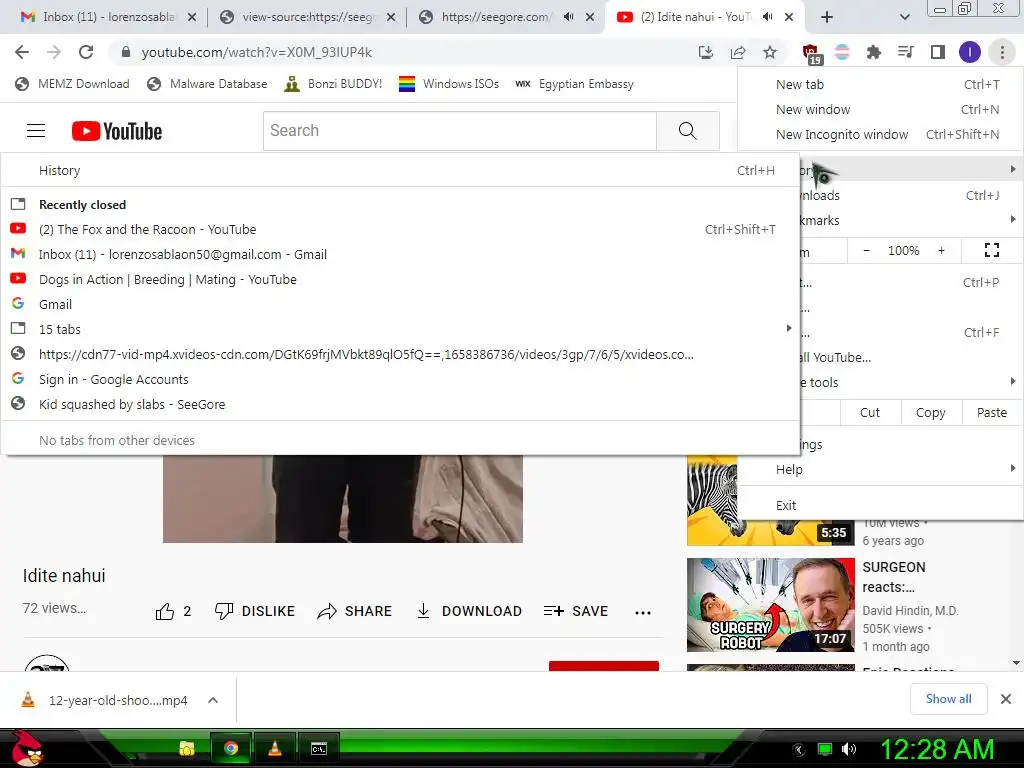The width and height of the screenshot is (1024, 768).
Task: Click the DOWNLOAD button under the video
Action: [469, 611]
